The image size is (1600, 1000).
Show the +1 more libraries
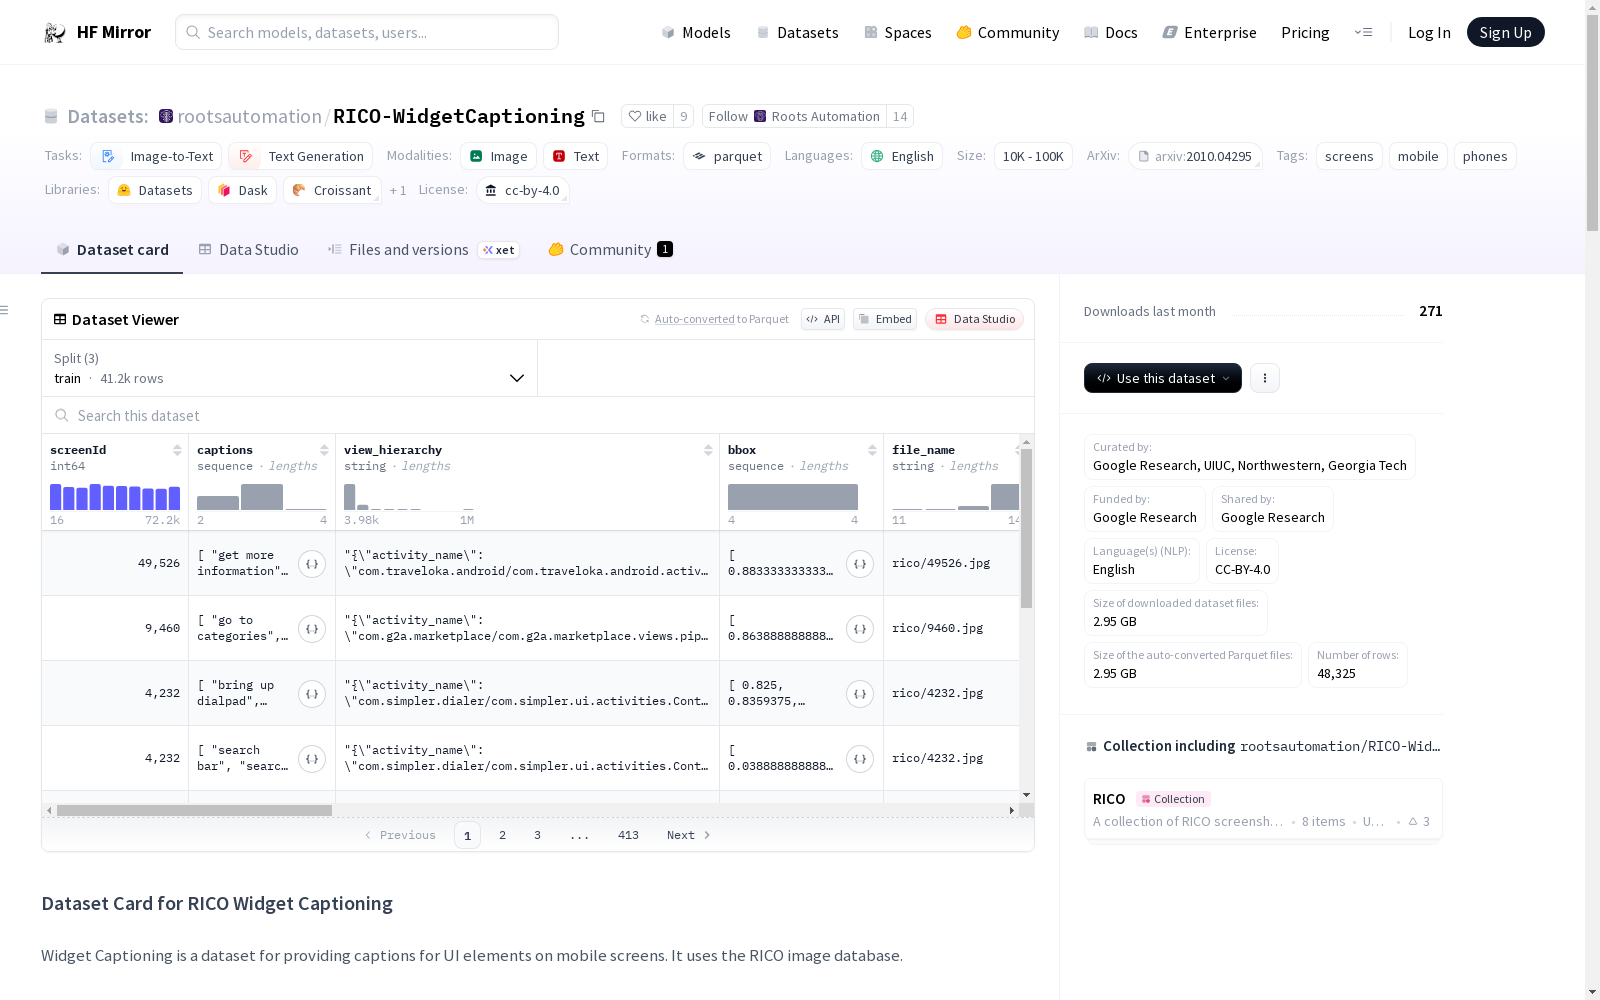point(398,190)
